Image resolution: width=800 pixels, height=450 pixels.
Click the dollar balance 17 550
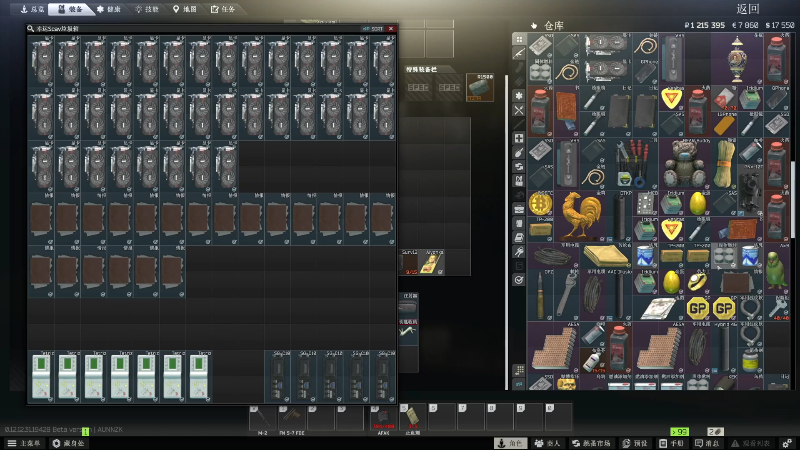[780, 25]
